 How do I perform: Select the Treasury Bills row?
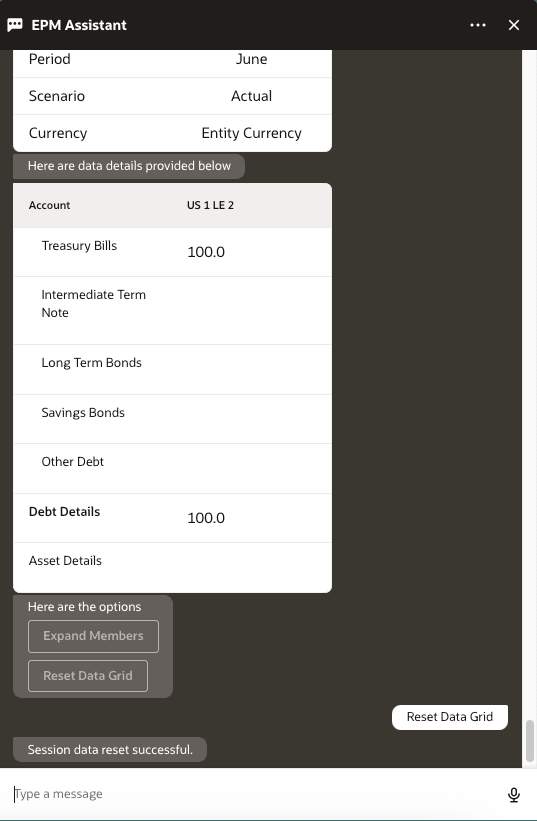coord(172,252)
